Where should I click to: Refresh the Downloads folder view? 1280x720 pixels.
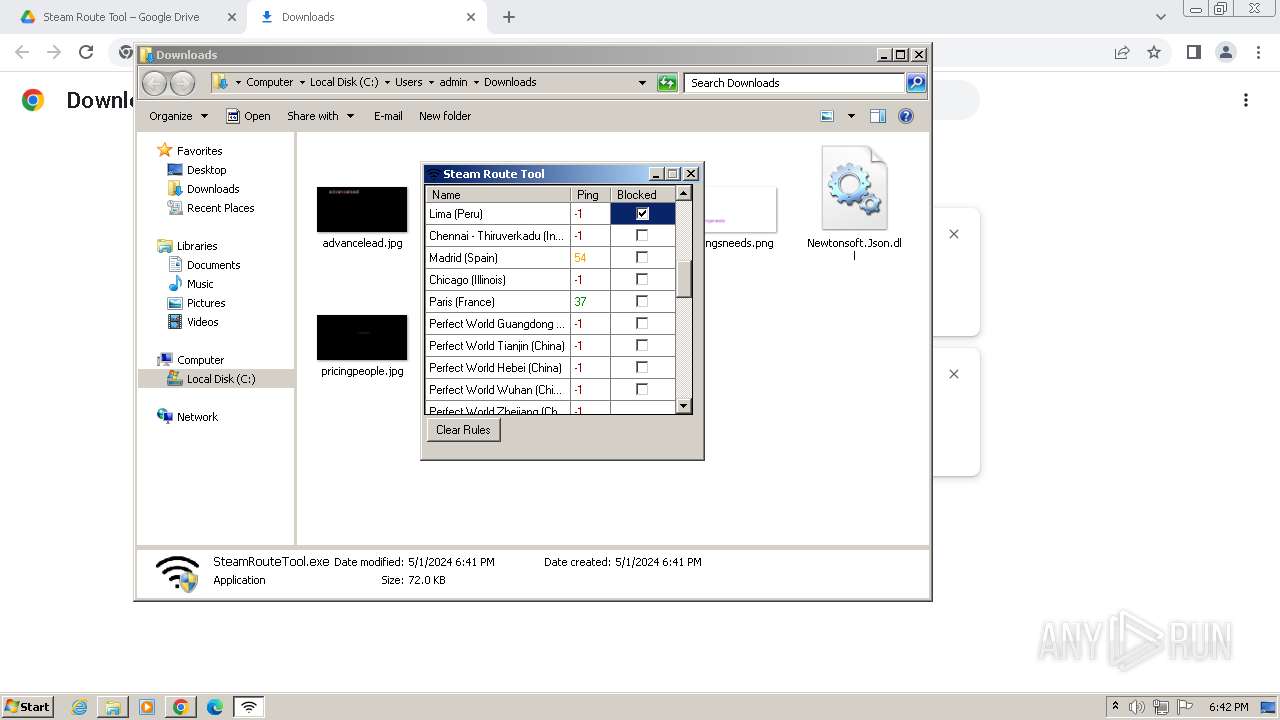point(667,83)
